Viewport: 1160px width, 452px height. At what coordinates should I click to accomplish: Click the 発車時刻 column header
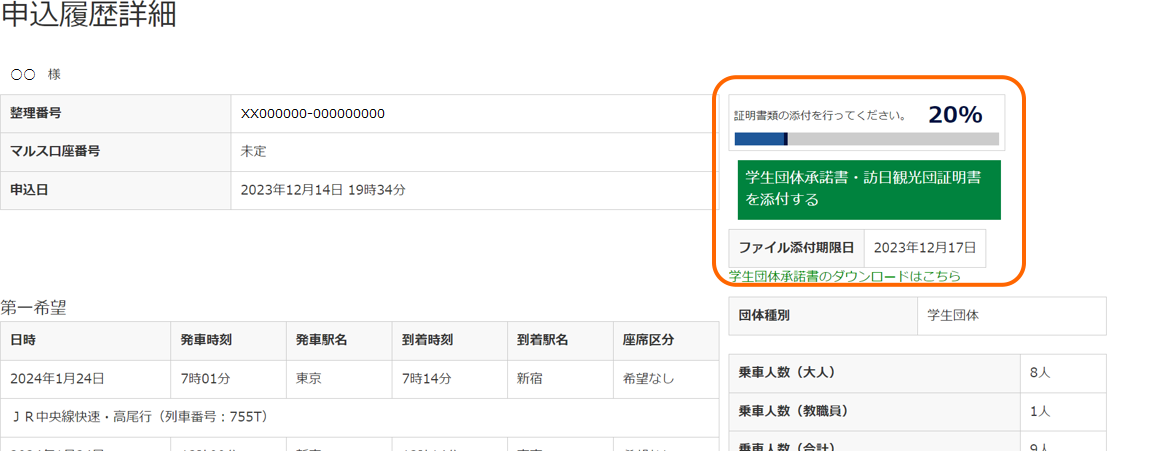click(x=206, y=341)
